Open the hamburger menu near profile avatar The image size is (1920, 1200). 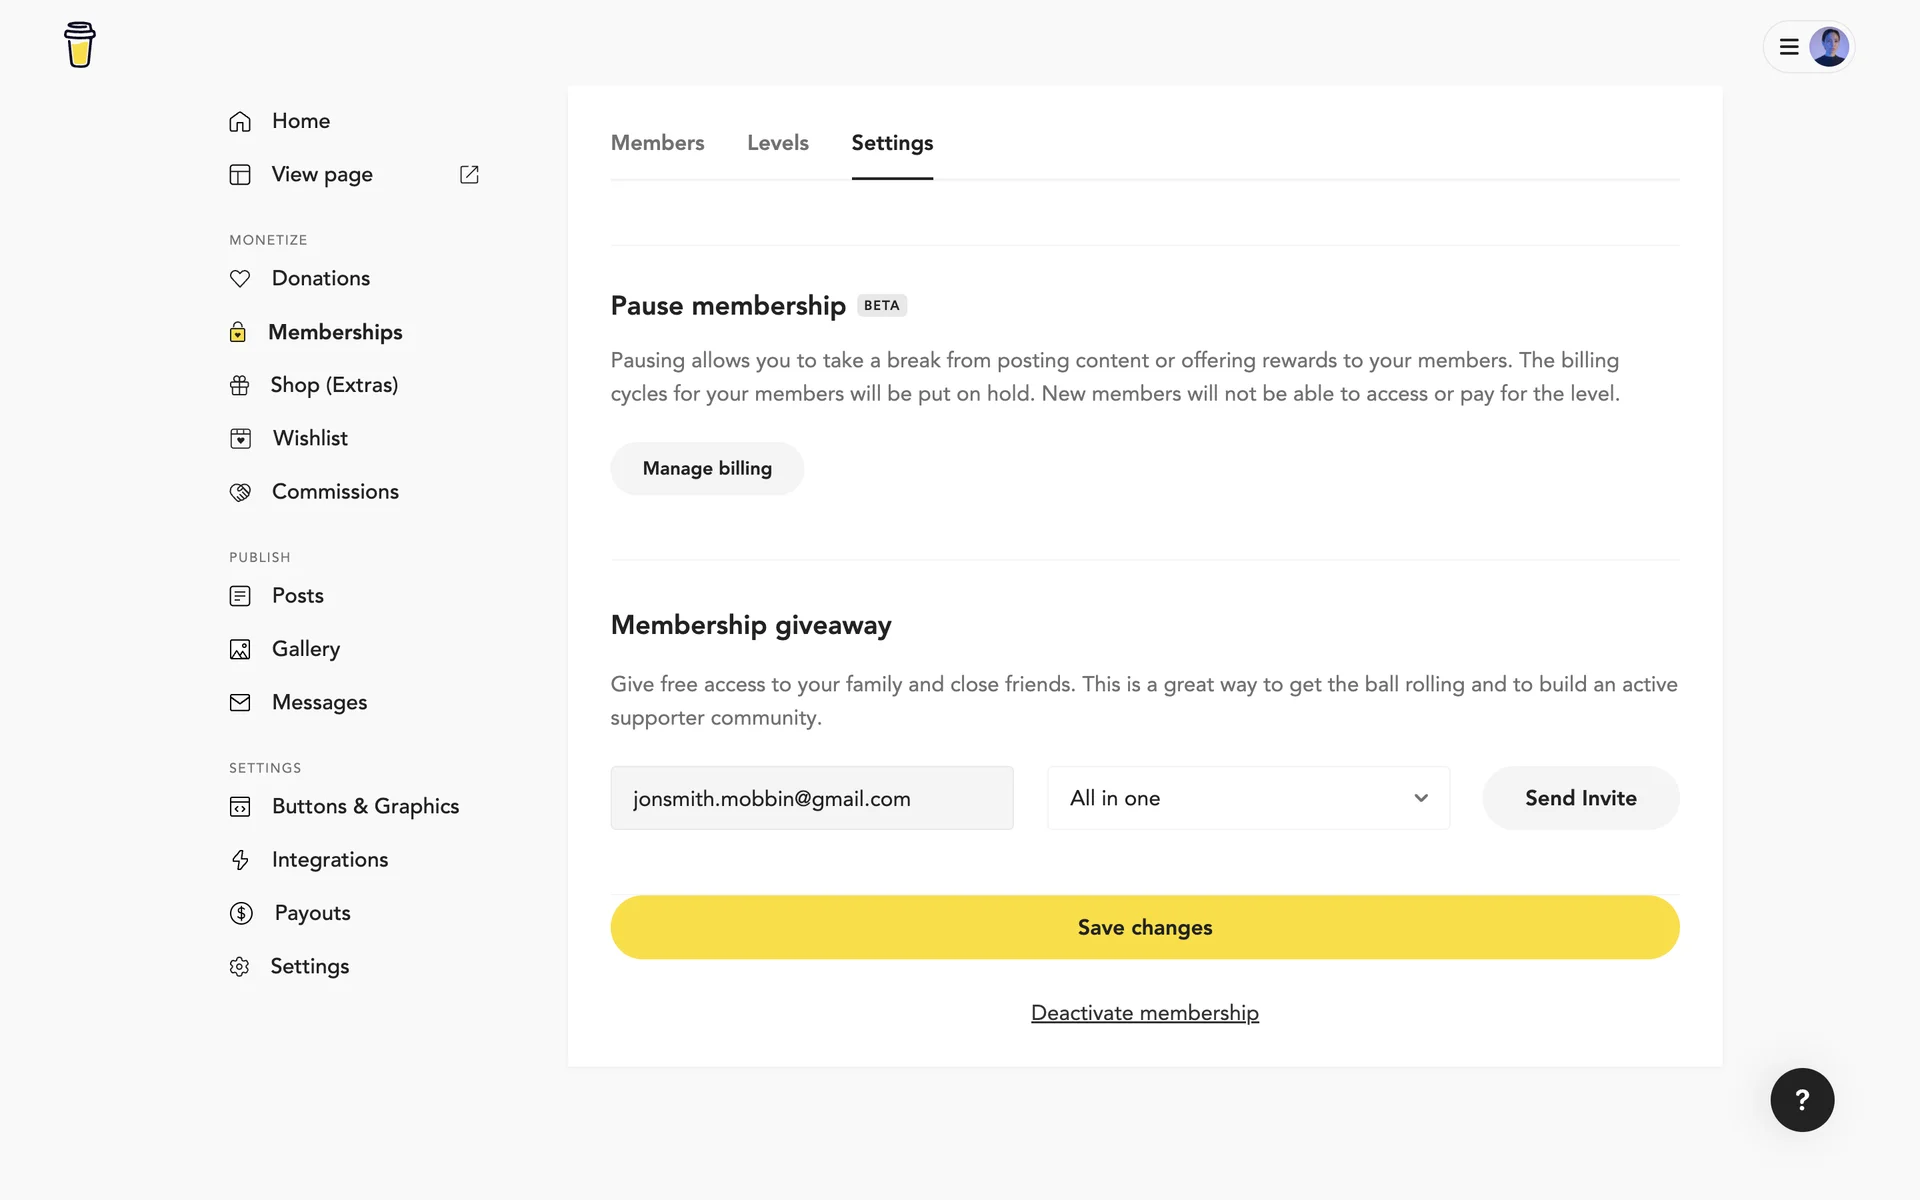click(x=1789, y=47)
